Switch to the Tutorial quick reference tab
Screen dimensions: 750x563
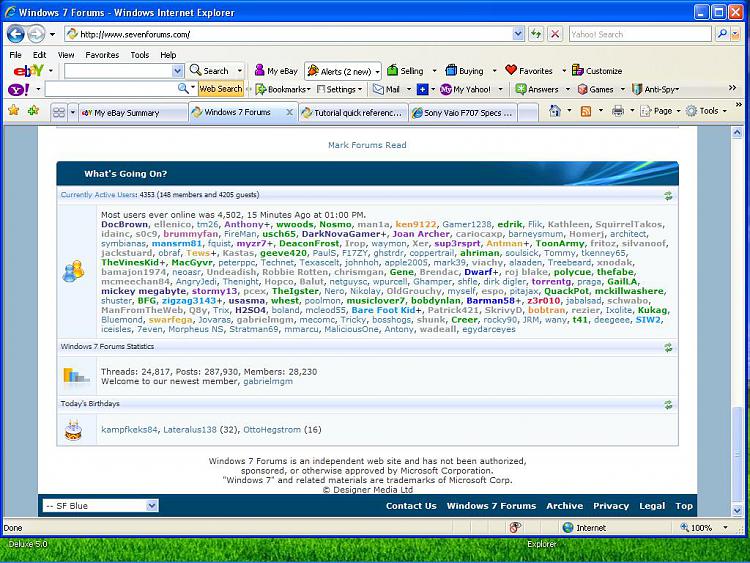coord(353,113)
